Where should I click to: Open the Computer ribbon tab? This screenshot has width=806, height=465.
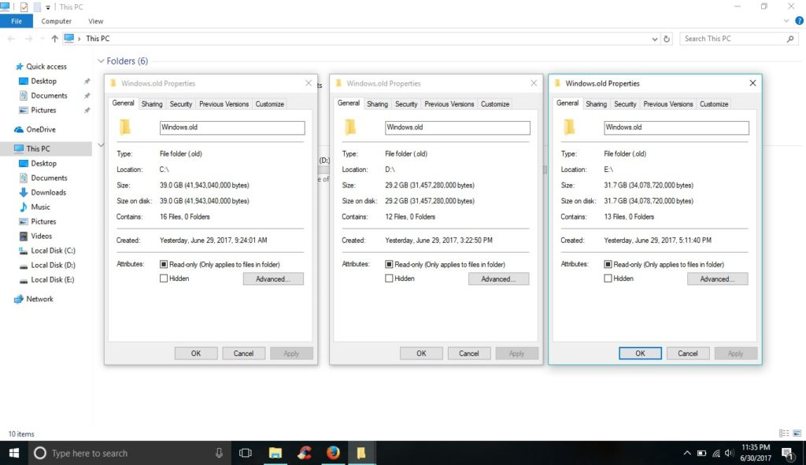point(57,21)
